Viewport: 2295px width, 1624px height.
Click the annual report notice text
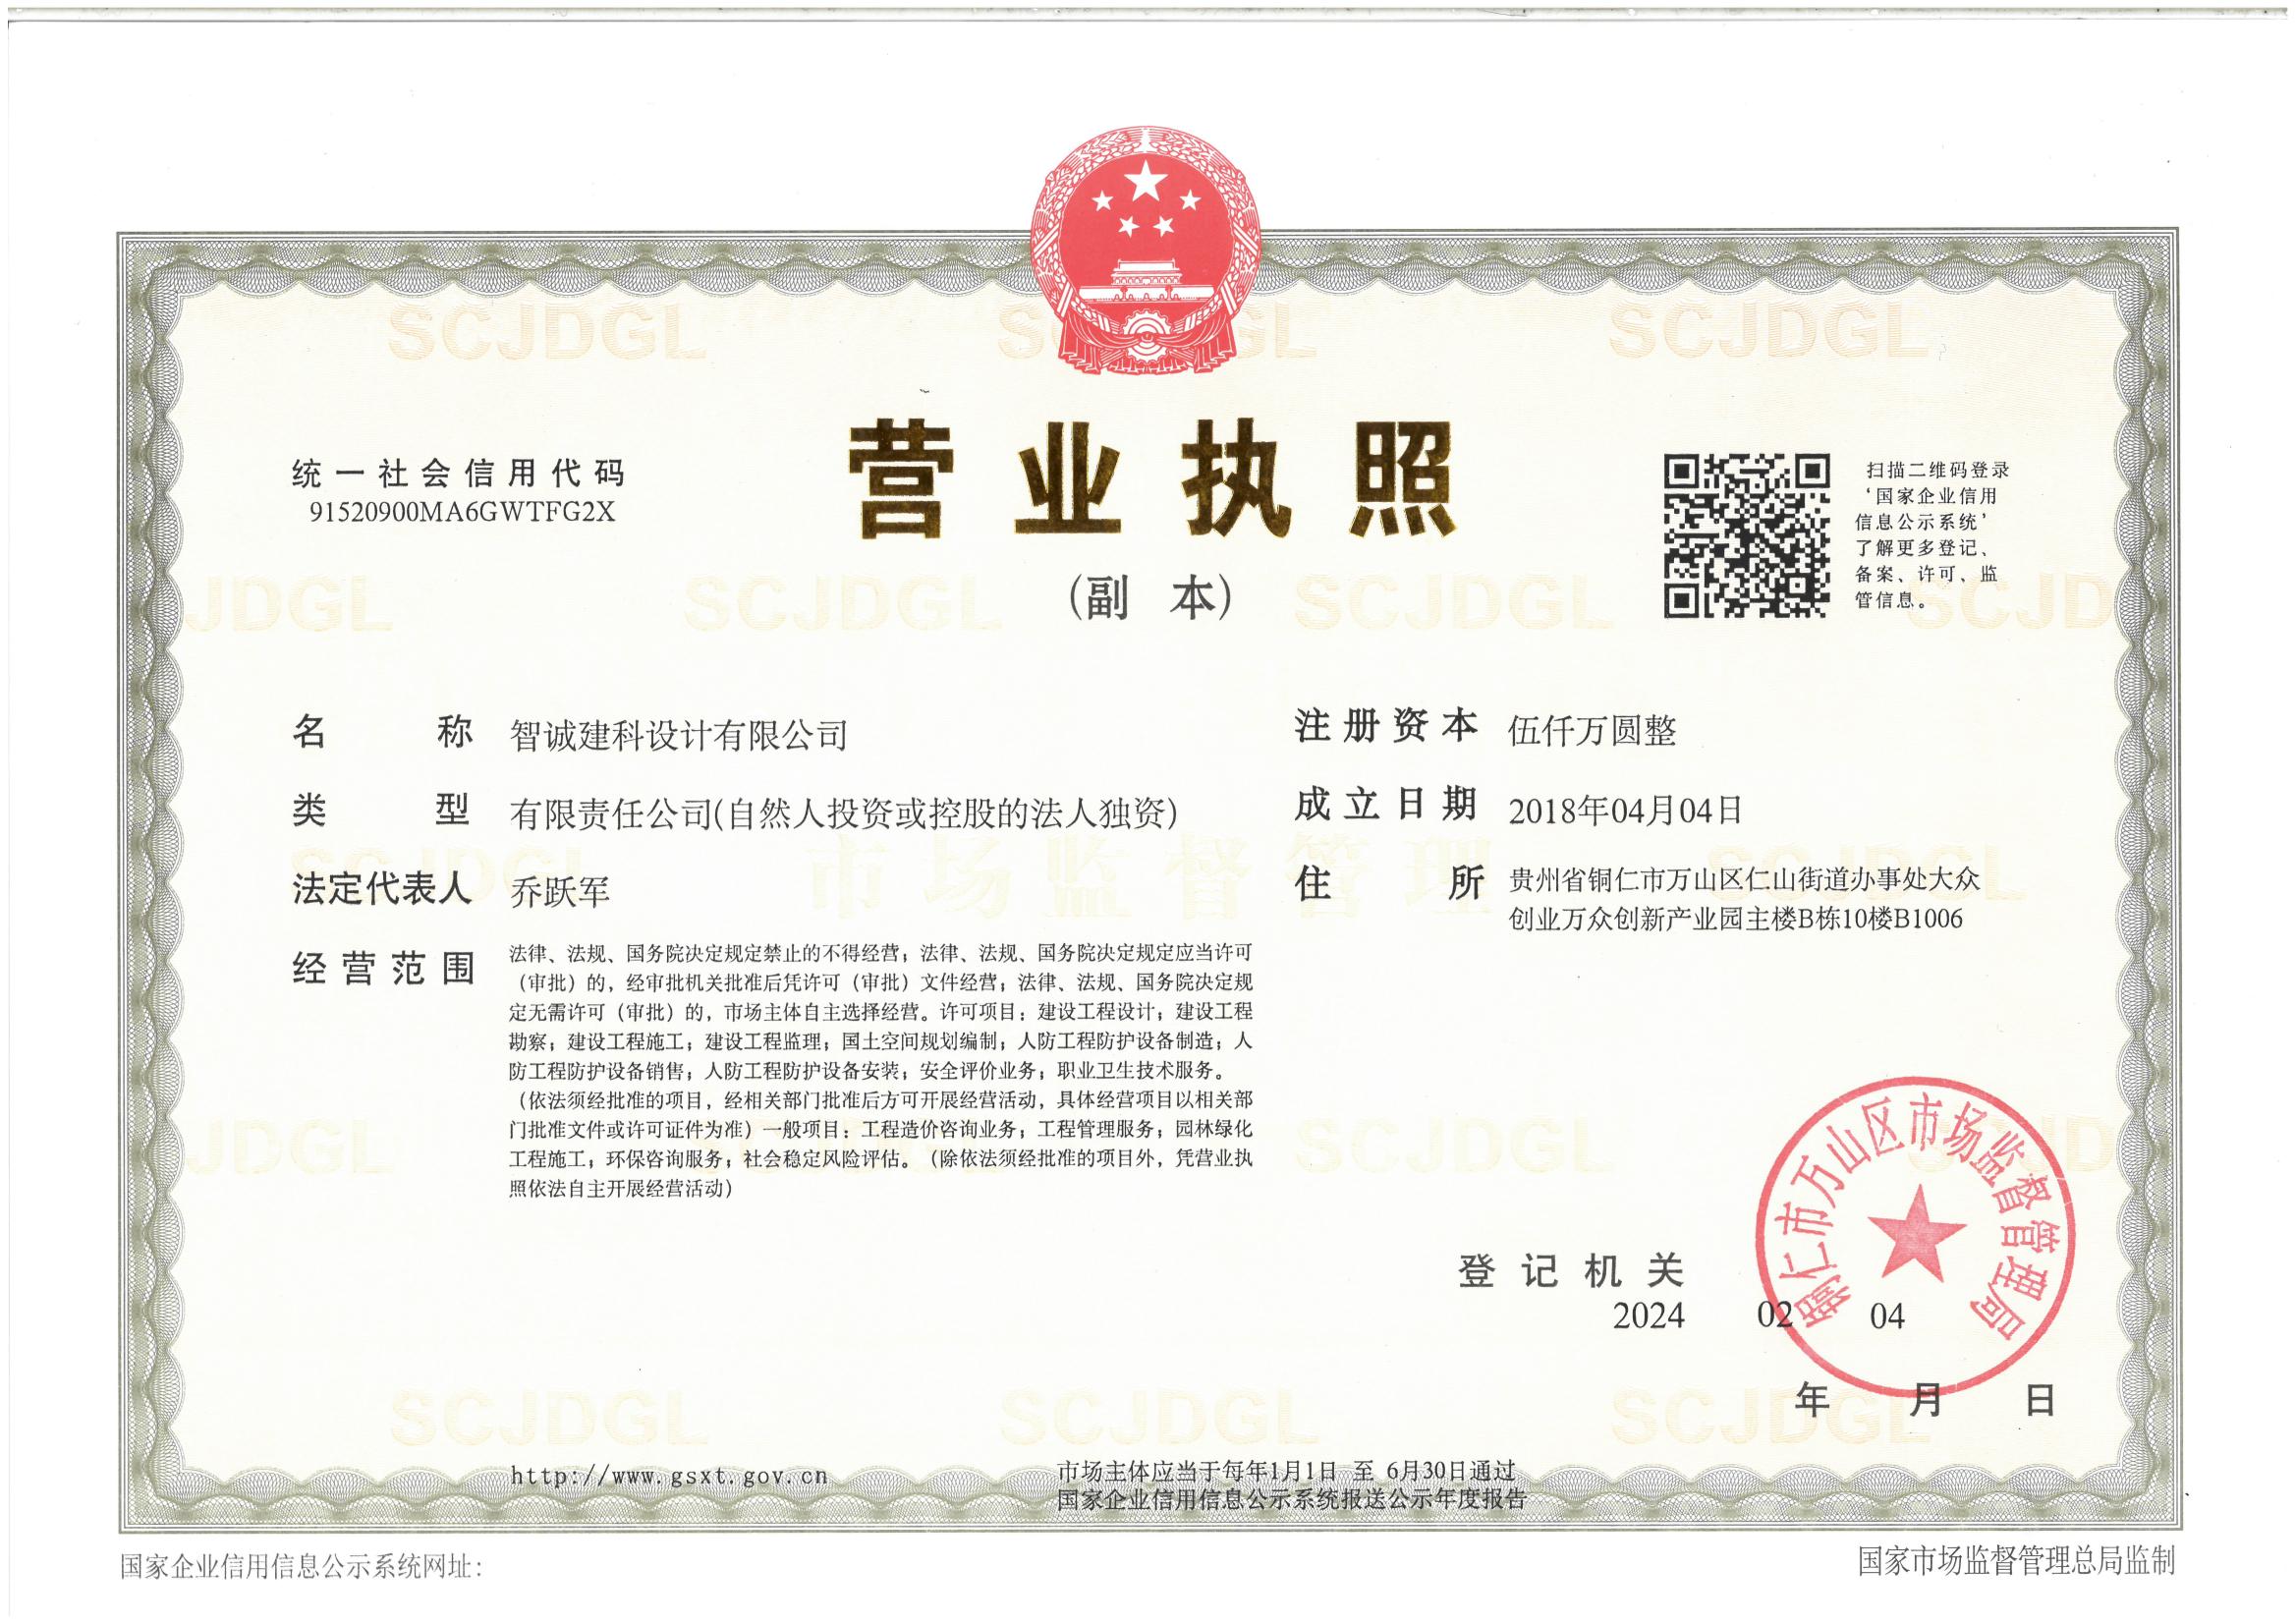pos(1291,1485)
